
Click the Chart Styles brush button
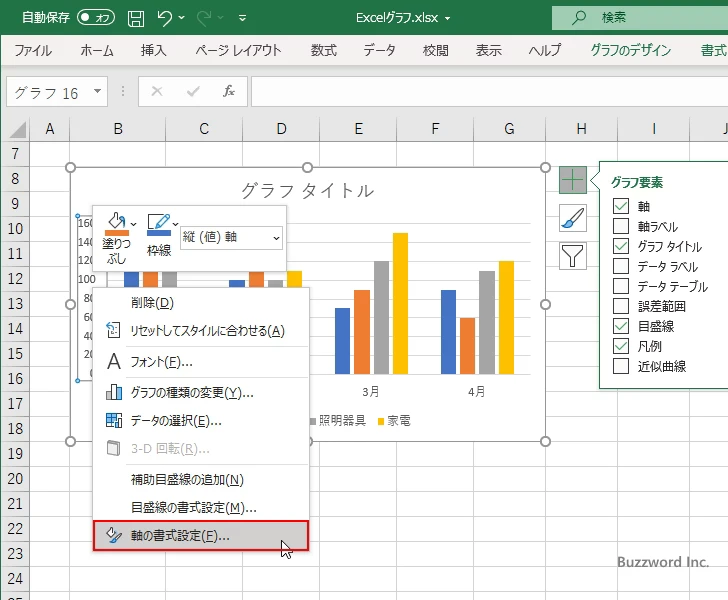pyautogui.click(x=572, y=218)
